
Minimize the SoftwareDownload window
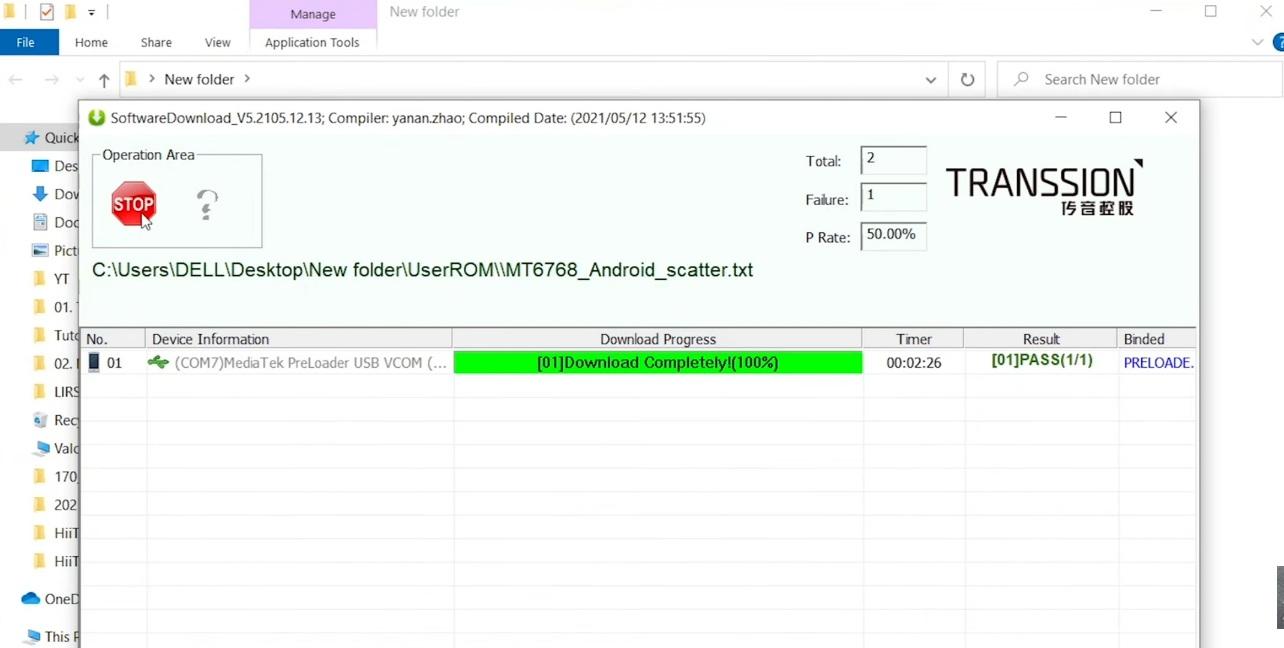tap(1061, 118)
